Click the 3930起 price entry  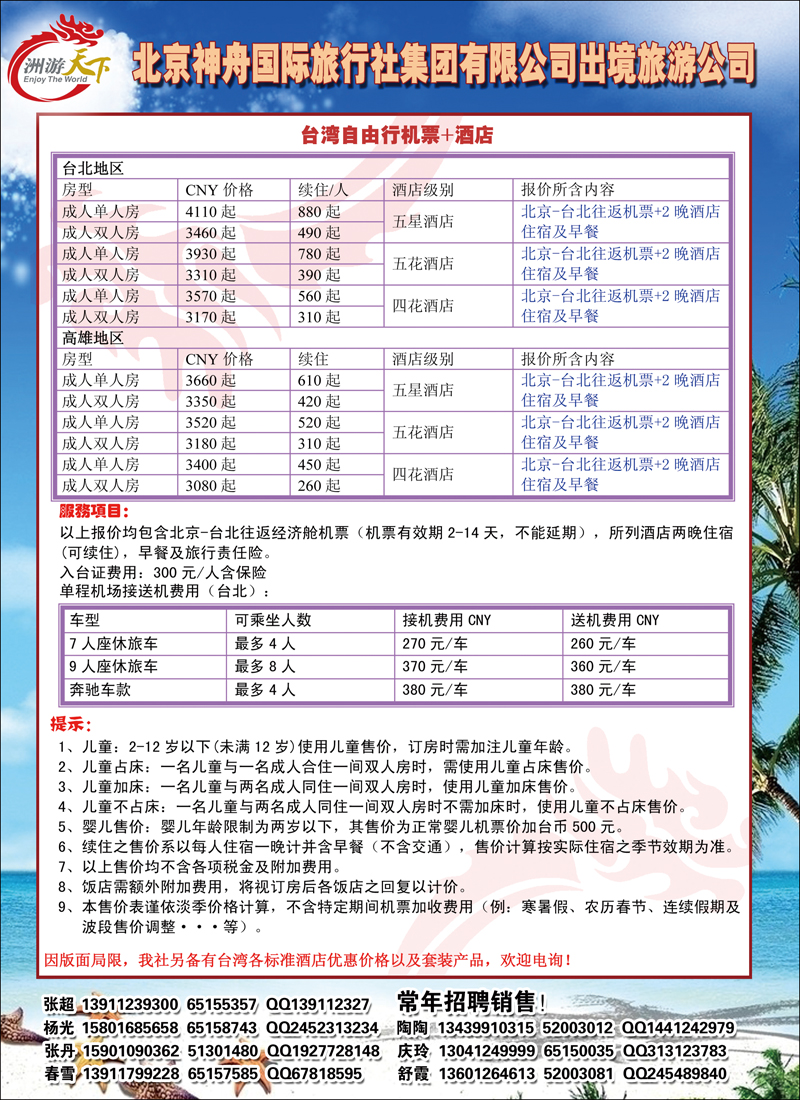point(211,253)
